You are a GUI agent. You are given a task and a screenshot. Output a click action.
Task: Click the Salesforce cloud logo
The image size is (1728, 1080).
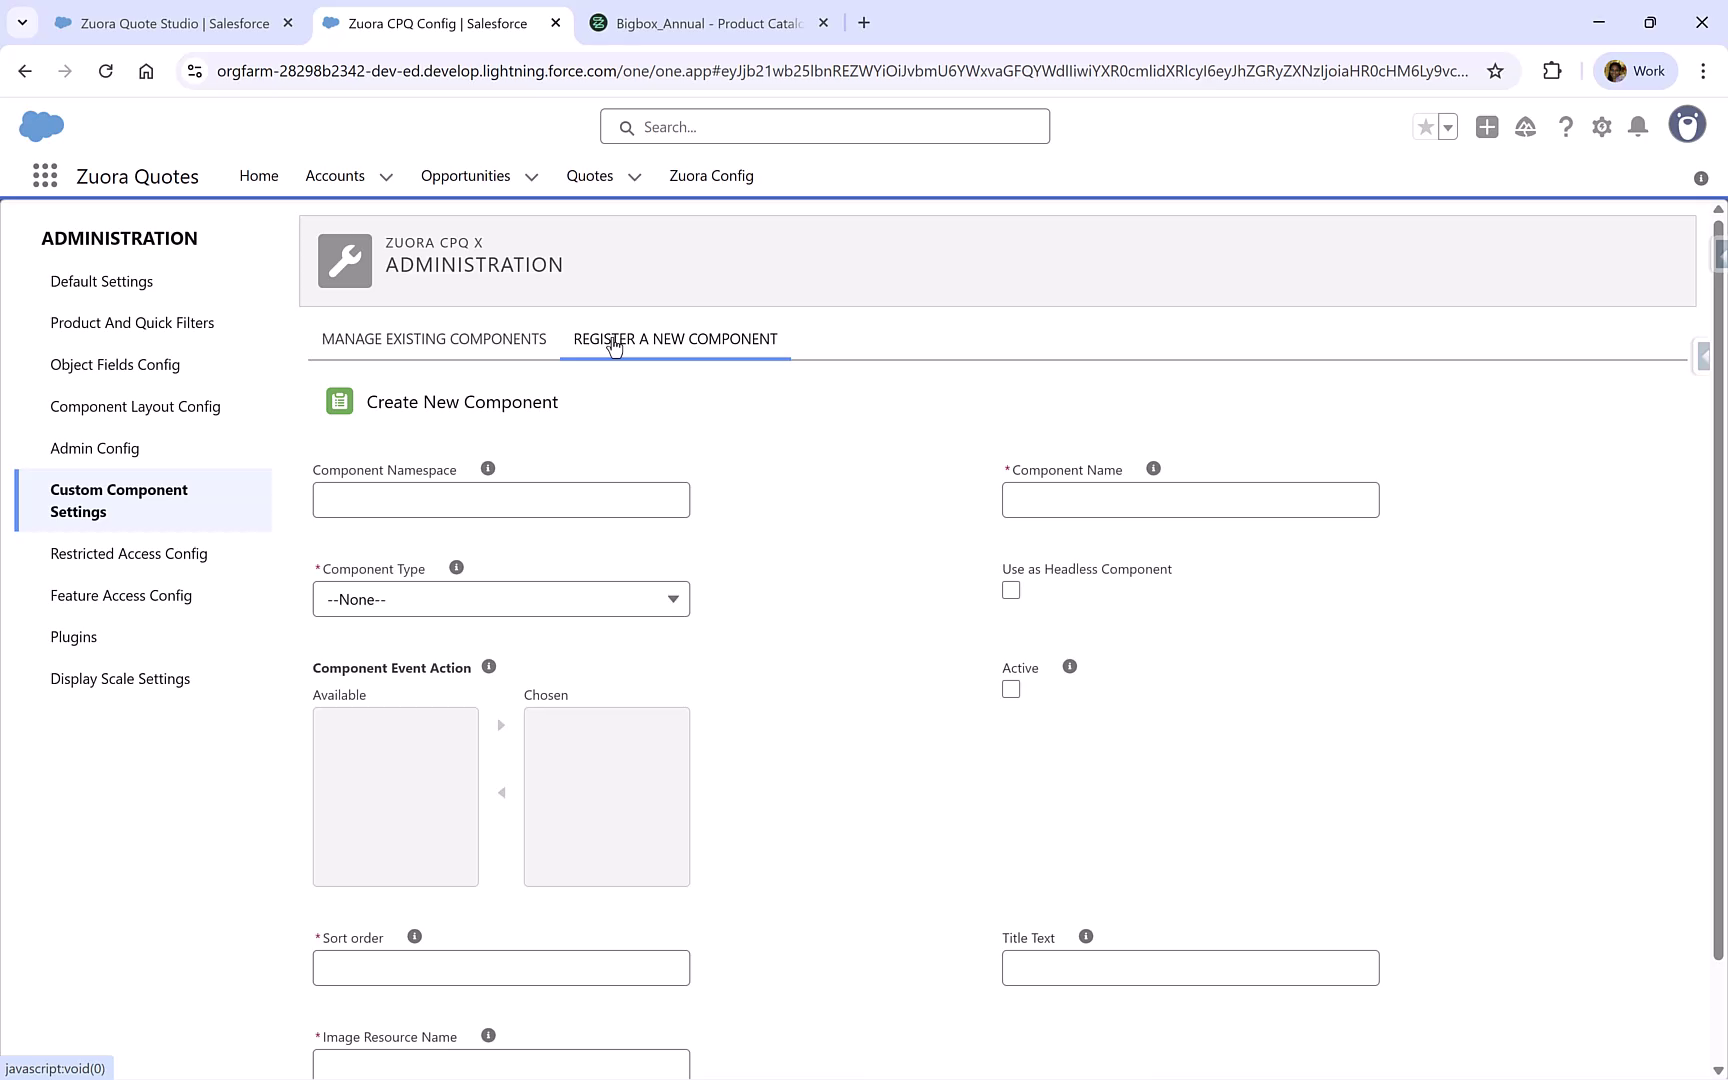pyautogui.click(x=41, y=126)
